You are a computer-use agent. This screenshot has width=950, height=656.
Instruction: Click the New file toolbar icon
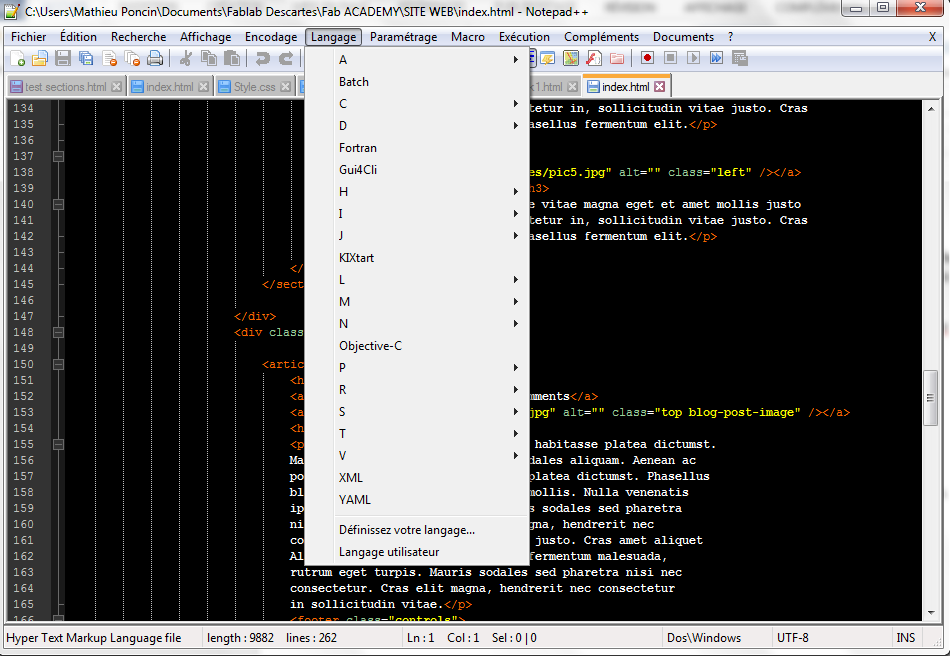pyautogui.click(x=18, y=58)
